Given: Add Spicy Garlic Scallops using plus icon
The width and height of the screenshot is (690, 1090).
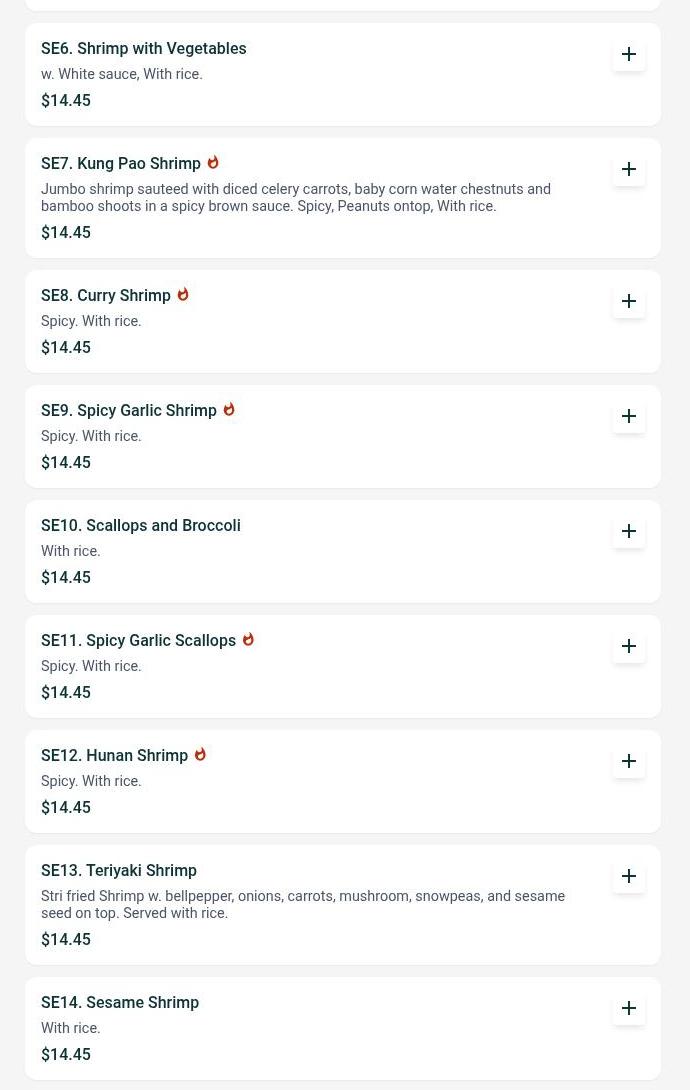Looking at the screenshot, I should click(x=629, y=646).
